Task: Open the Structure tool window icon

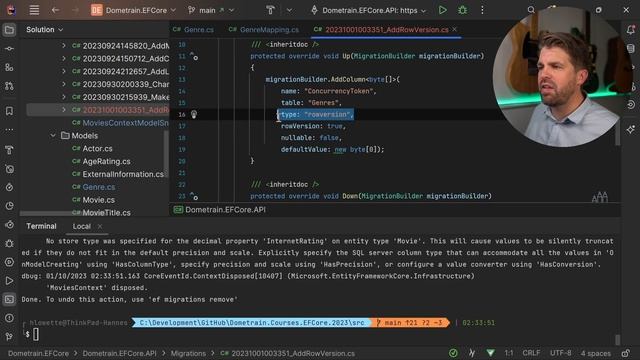Action: tap(9, 67)
